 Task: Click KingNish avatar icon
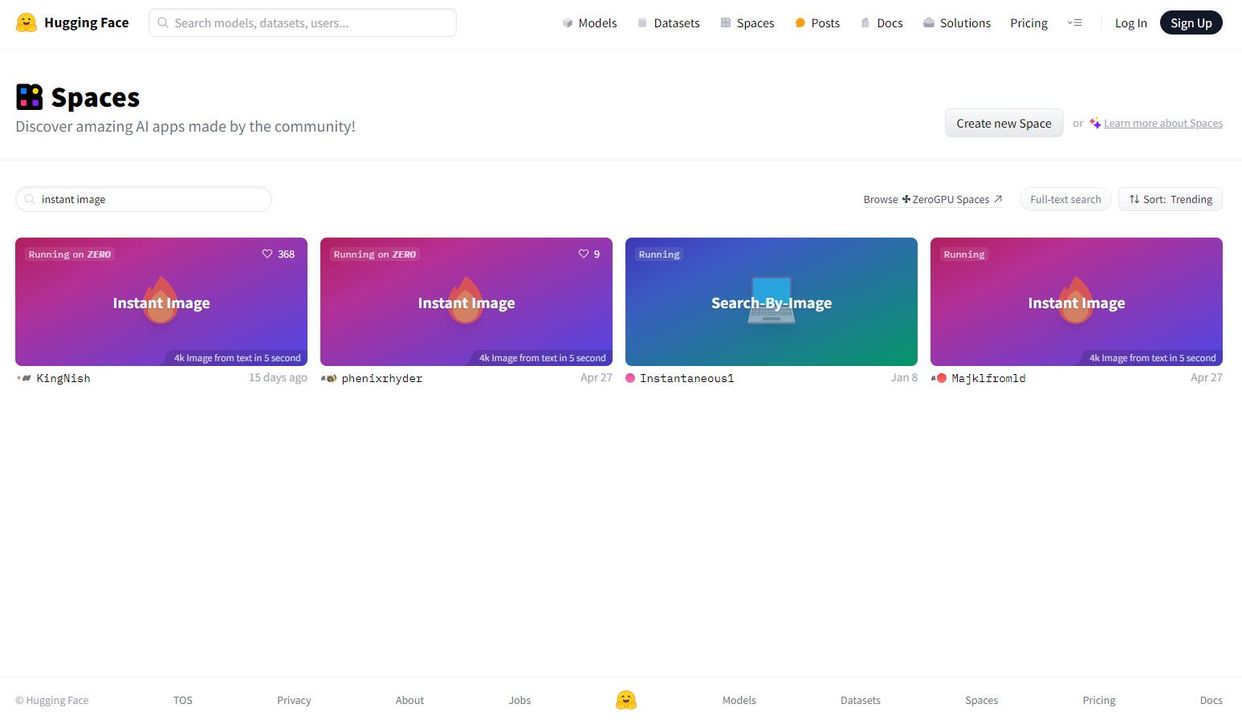(25, 378)
